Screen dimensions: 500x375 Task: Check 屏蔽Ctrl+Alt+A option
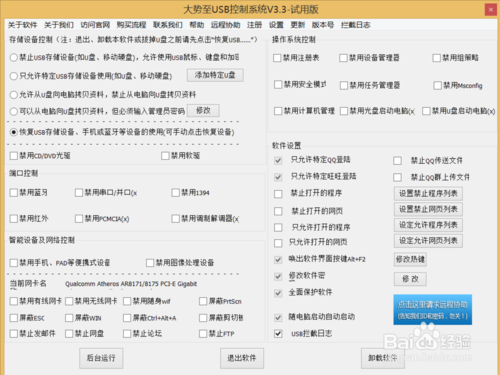[127, 318]
